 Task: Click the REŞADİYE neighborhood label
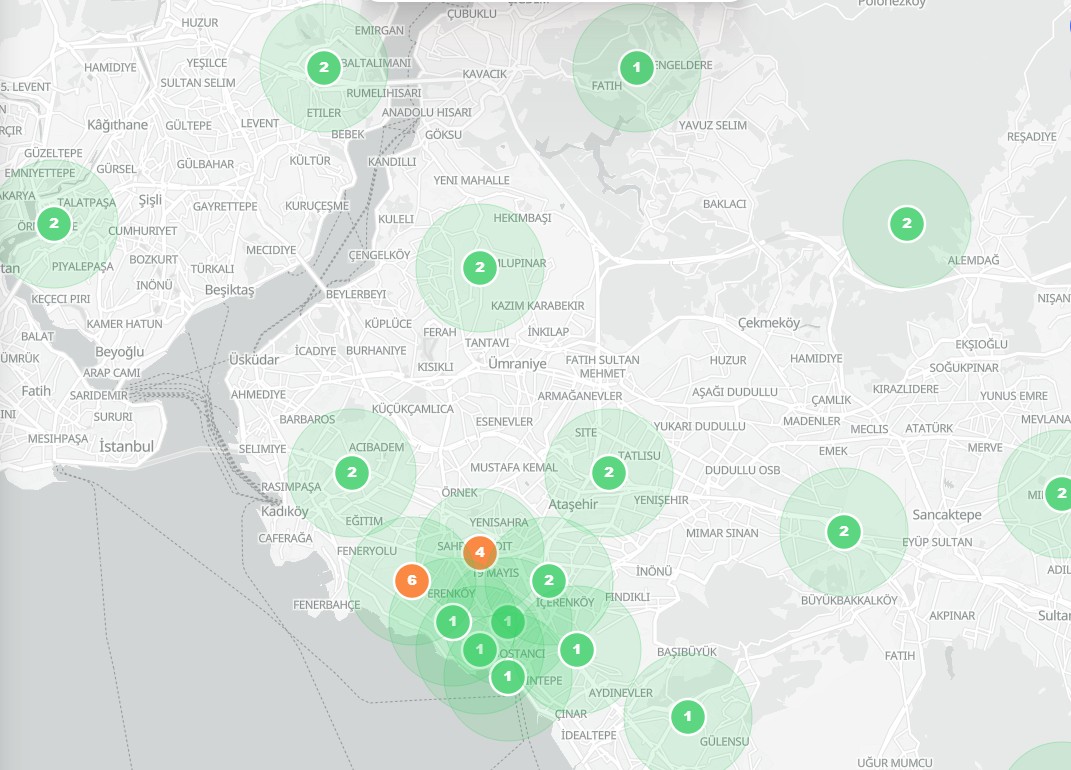(1031, 137)
